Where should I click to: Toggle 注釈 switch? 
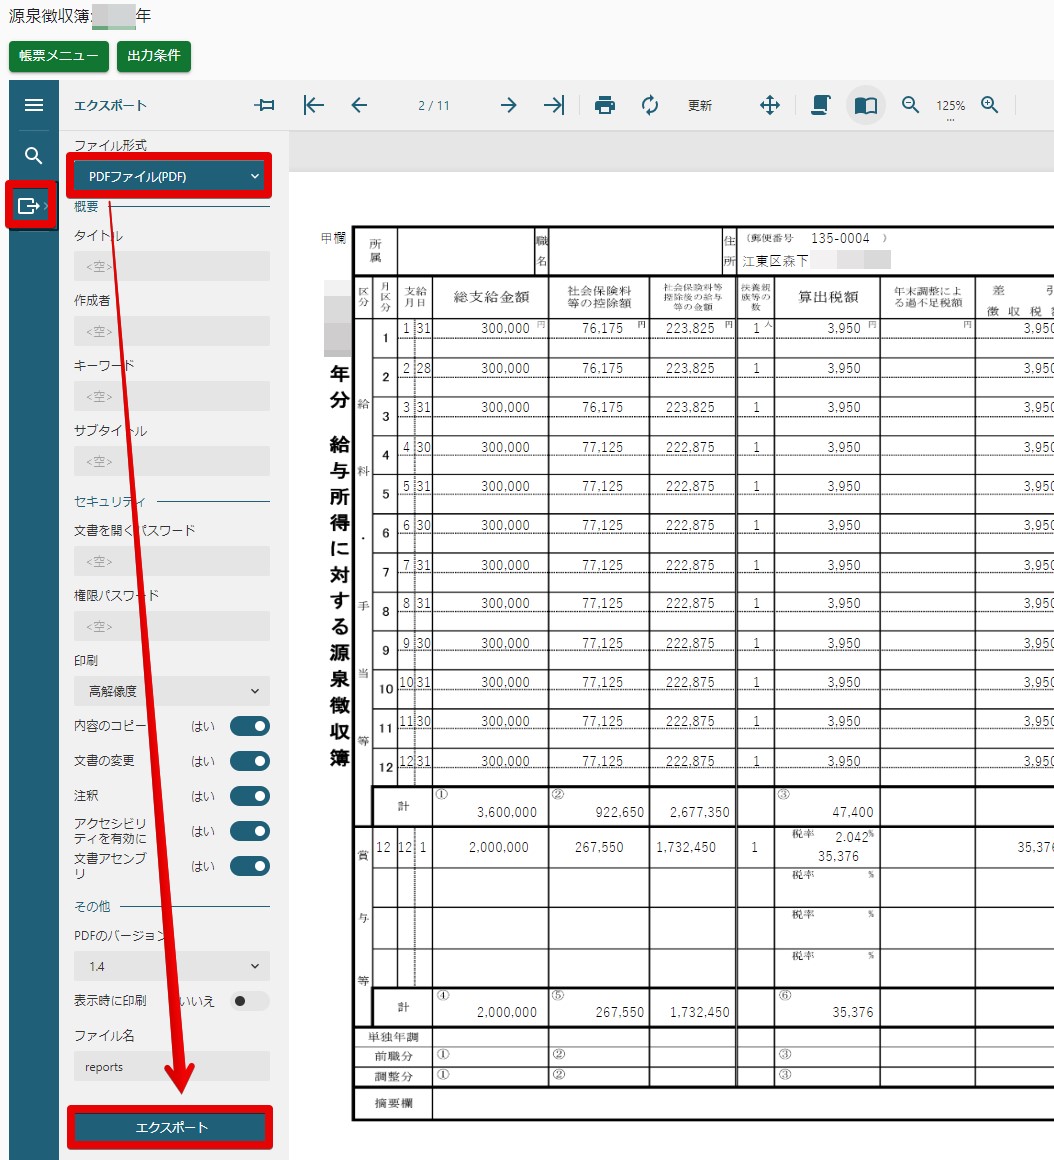click(x=250, y=796)
